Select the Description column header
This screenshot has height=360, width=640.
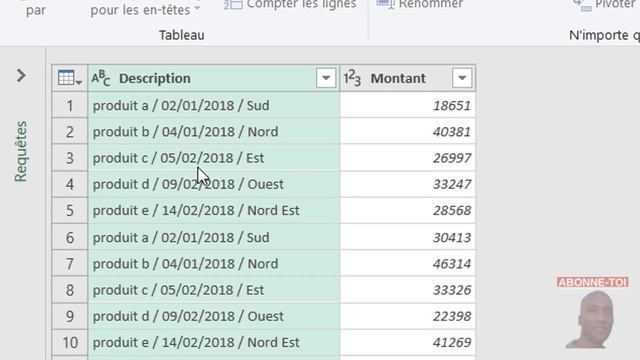(x=213, y=78)
